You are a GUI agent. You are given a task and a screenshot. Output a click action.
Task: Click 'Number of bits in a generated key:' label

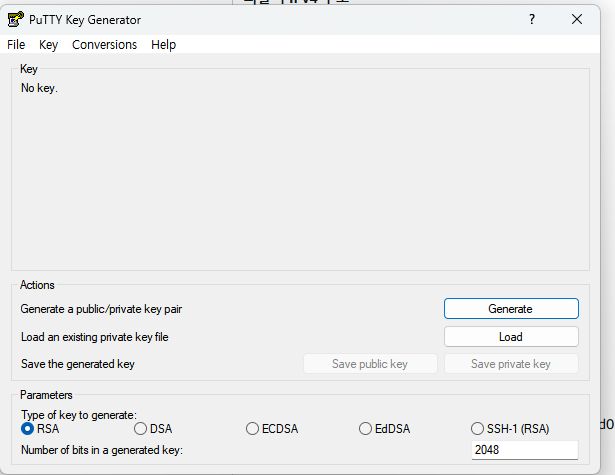coord(102,450)
